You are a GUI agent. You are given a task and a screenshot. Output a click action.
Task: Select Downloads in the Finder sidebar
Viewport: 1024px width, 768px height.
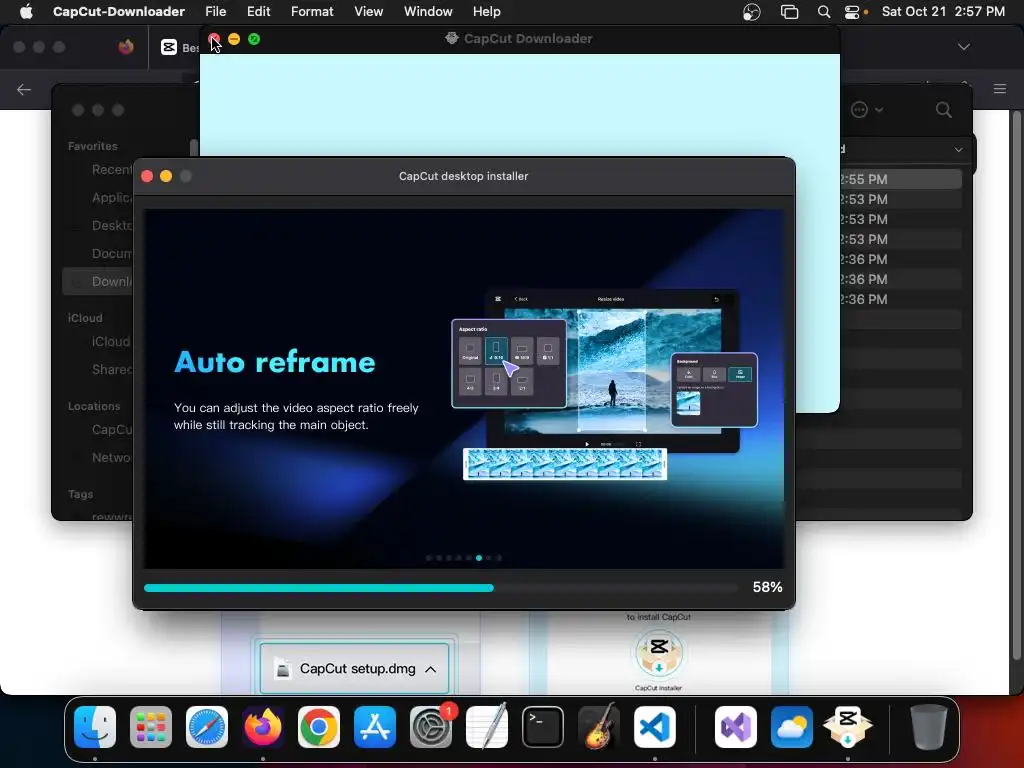click(98, 281)
